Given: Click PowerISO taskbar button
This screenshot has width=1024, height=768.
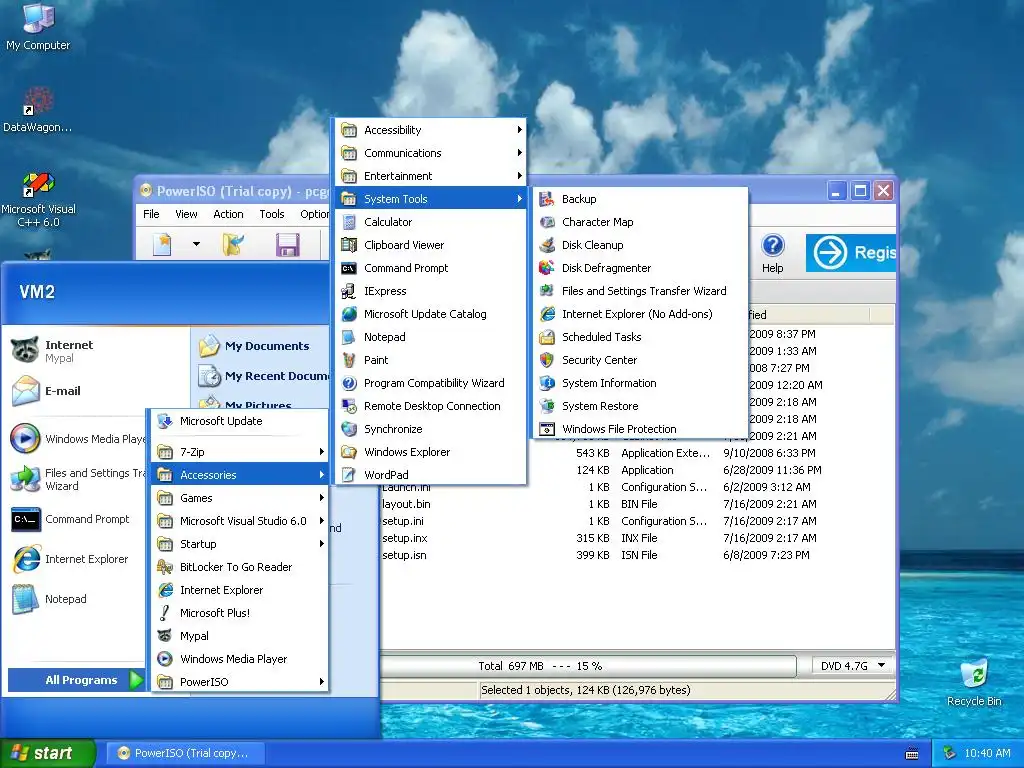Looking at the screenshot, I should tap(185, 753).
